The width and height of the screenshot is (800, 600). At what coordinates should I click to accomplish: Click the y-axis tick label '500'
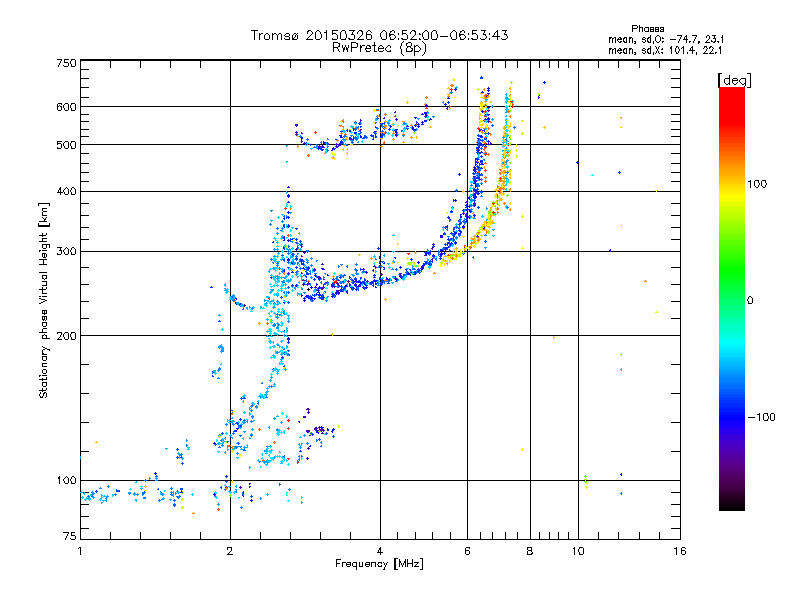click(x=66, y=145)
